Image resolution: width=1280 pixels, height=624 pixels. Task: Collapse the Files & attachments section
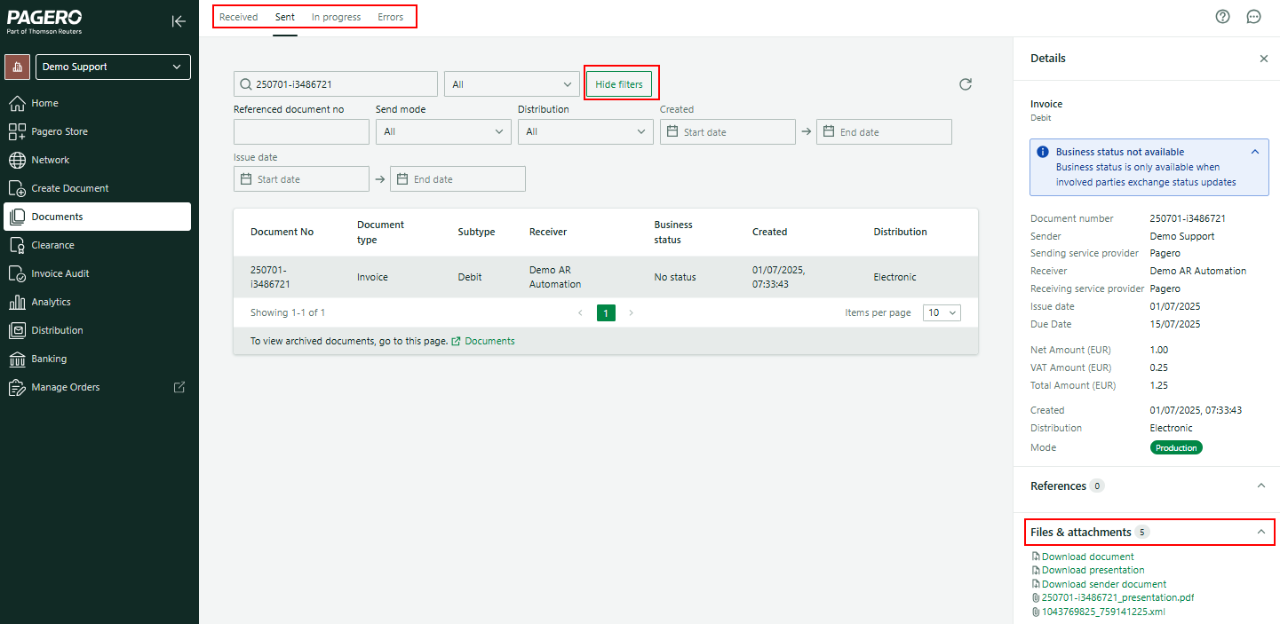[x=1262, y=531]
